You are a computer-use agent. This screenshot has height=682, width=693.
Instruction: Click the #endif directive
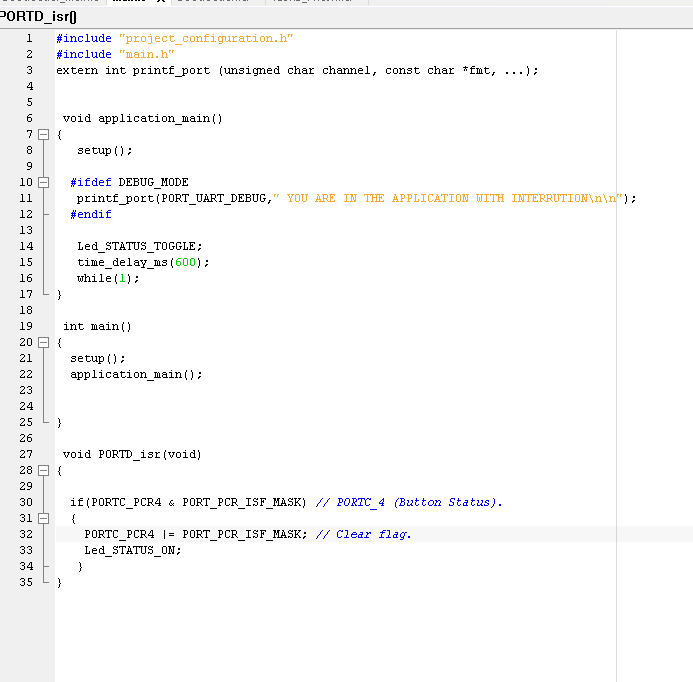coord(91,214)
